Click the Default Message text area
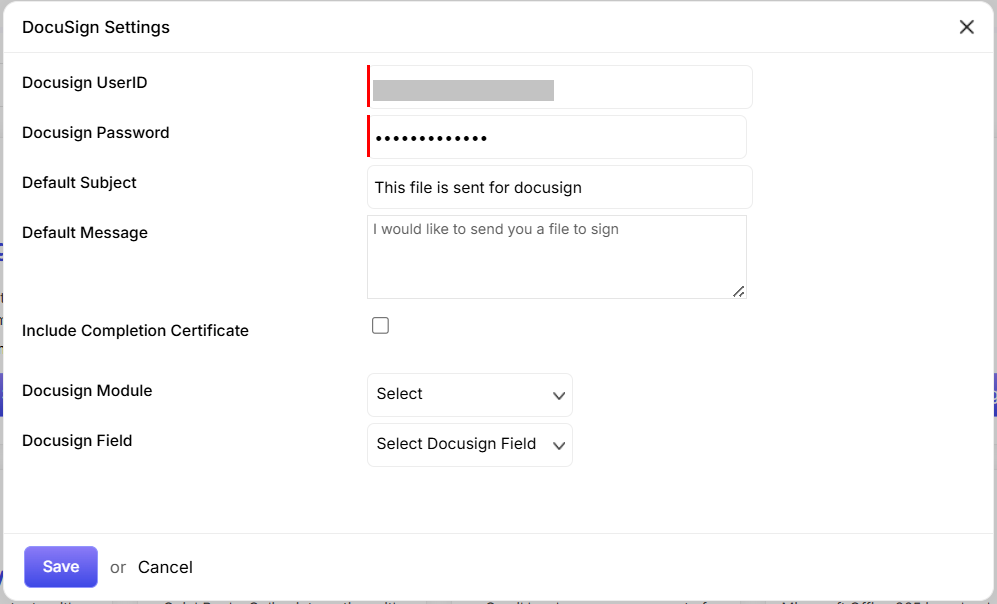 [x=556, y=257]
